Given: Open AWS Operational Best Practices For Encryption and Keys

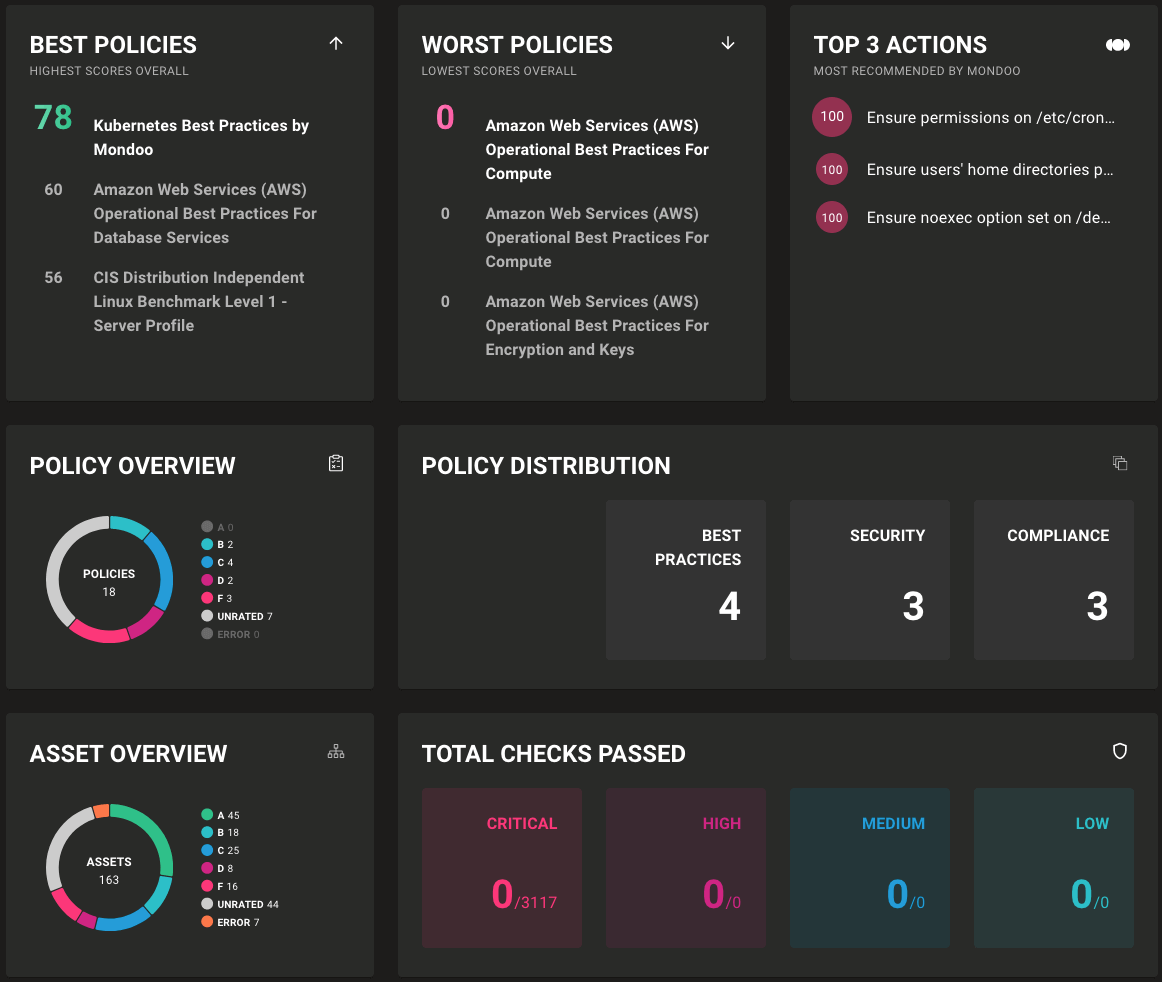Looking at the screenshot, I should click(x=596, y=325).
